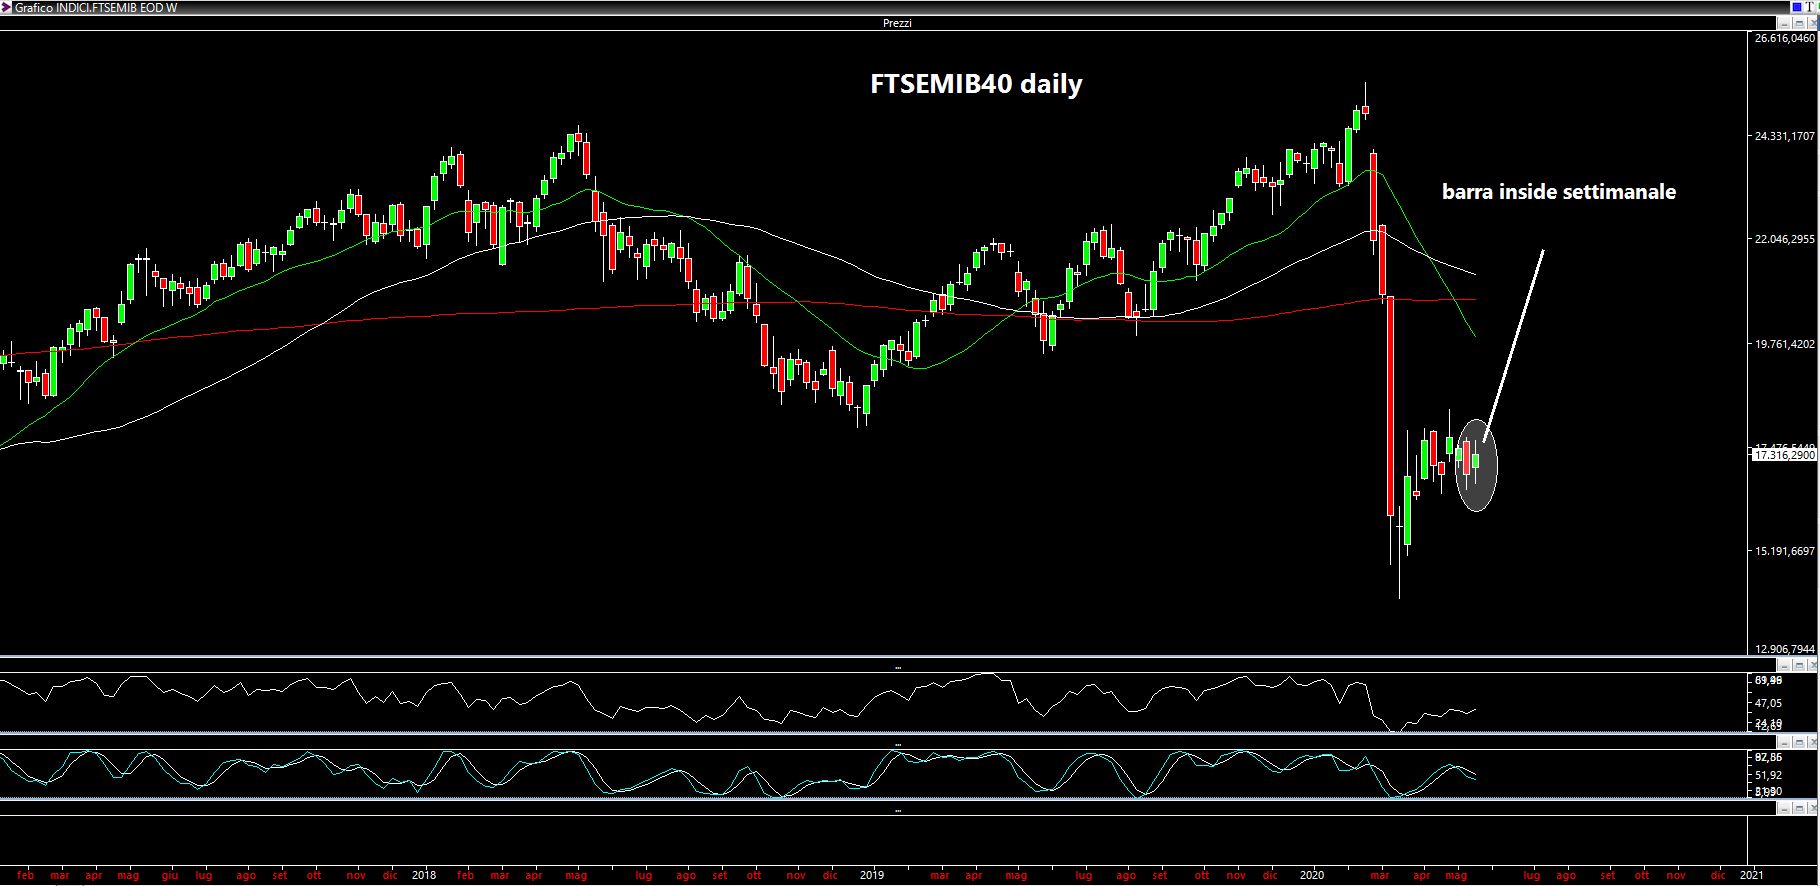Close the empty bottom indicator pane
Image resolution: width=1820 pixels, height=886 pixels.
tap(1812, 808)
